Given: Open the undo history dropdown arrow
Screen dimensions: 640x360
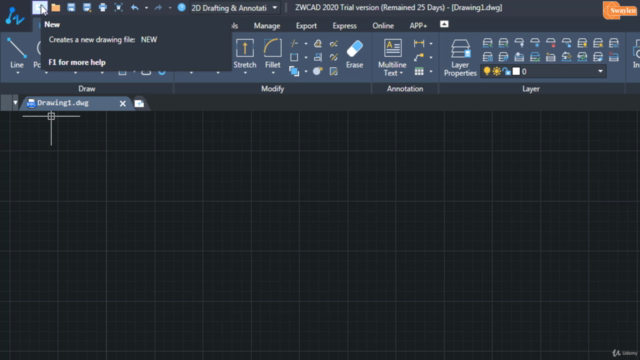Looking at the screenshot, I should pyautogui.click(x=146, y=8).
